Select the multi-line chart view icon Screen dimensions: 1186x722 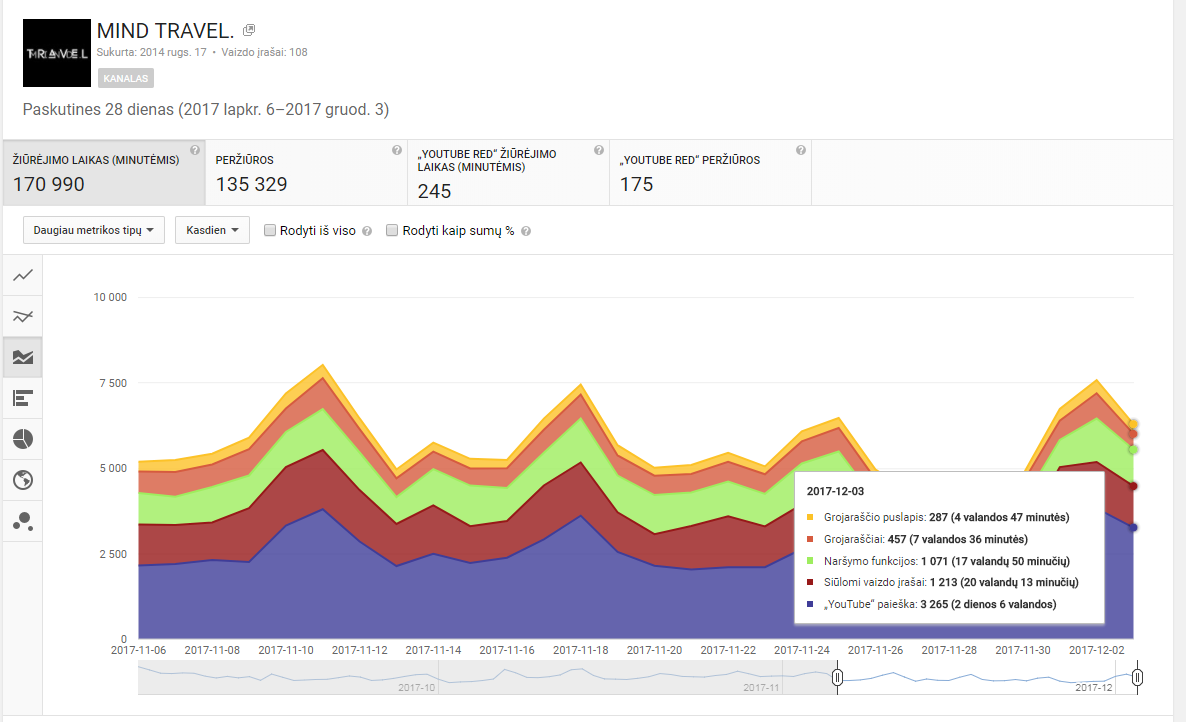click(x=23, y=316)
